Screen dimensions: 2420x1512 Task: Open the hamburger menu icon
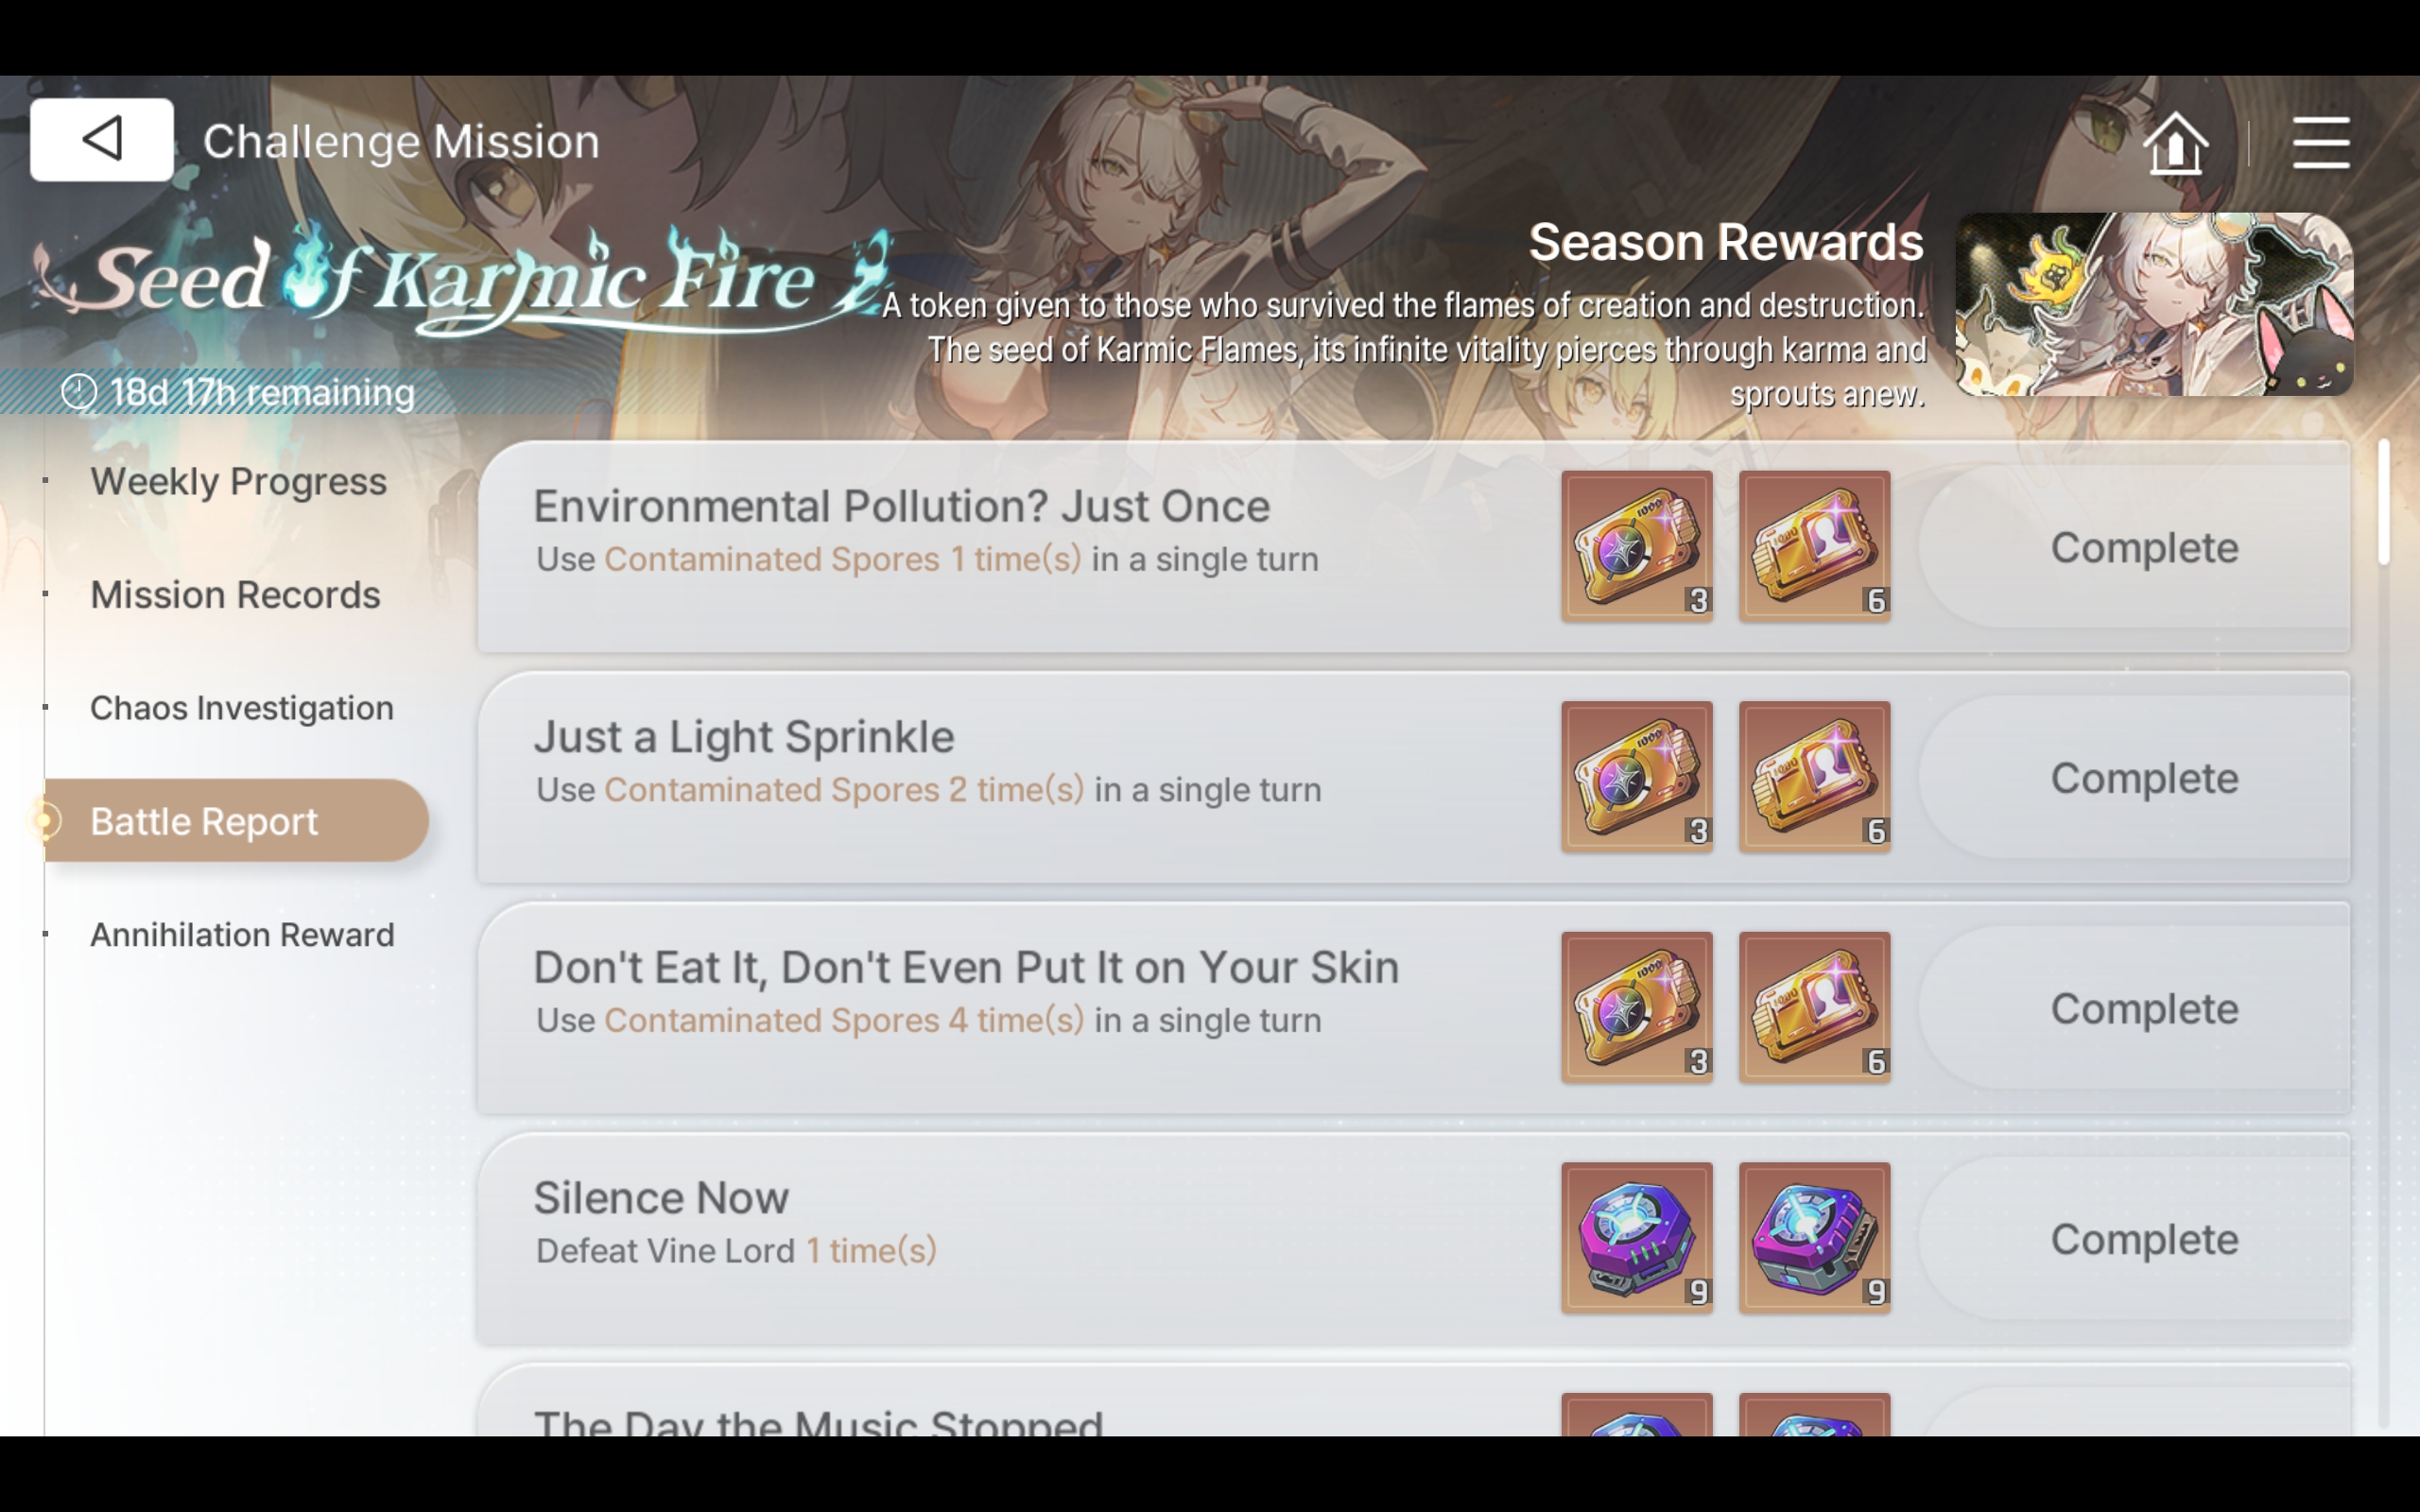pyautogui.click(x=2320, y=143)
